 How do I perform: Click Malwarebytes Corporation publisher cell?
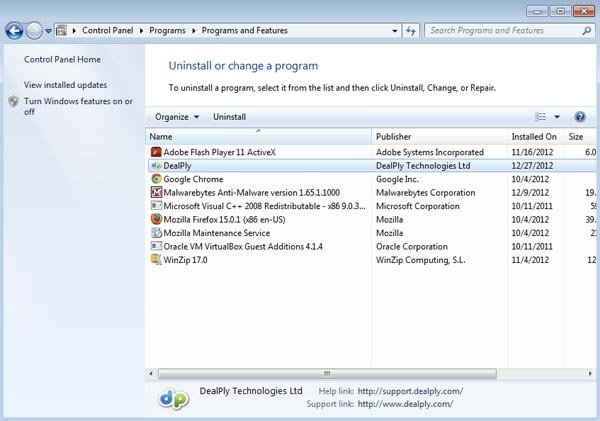click(x=426, y=193)
